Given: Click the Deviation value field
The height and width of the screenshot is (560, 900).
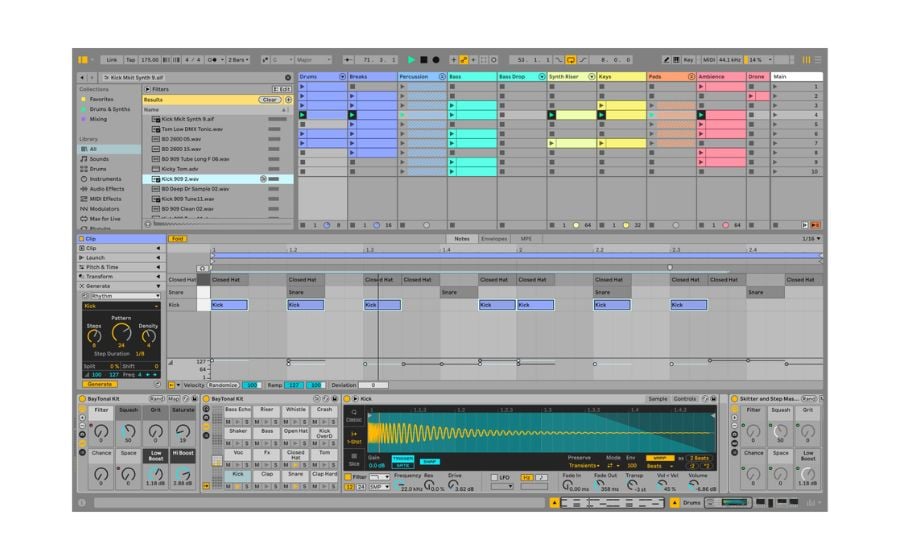Looking at the screenshot, I should point(373,385).
